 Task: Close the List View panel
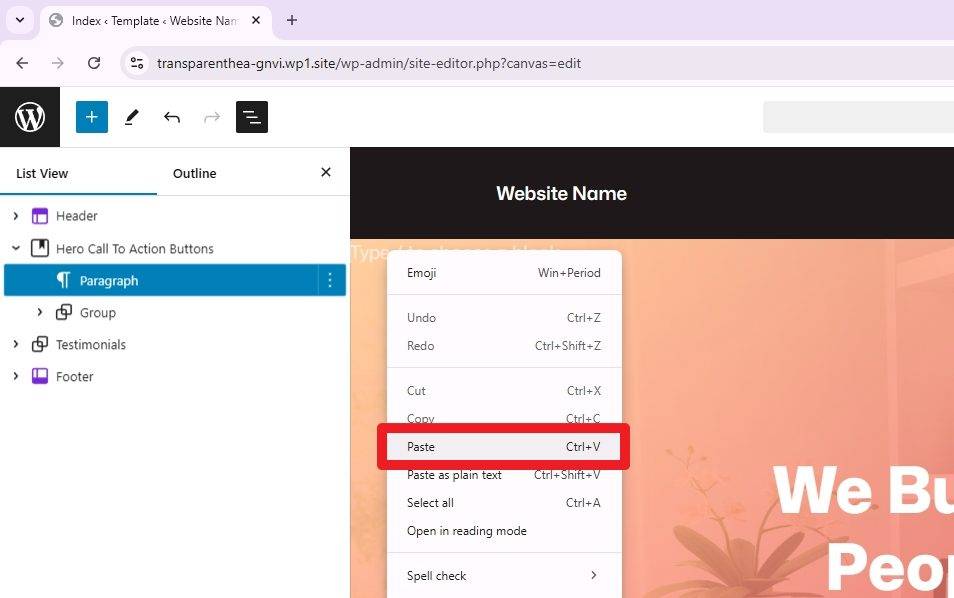point(325,172)
